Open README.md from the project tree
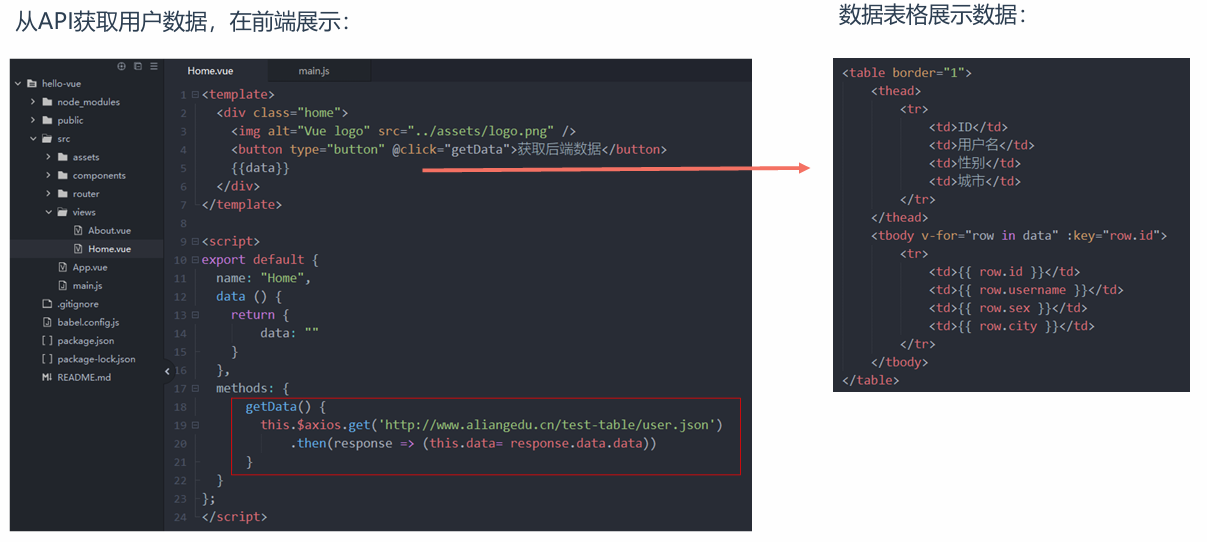The height and width of the screenshot is (542, 1207). coord(84,378)
